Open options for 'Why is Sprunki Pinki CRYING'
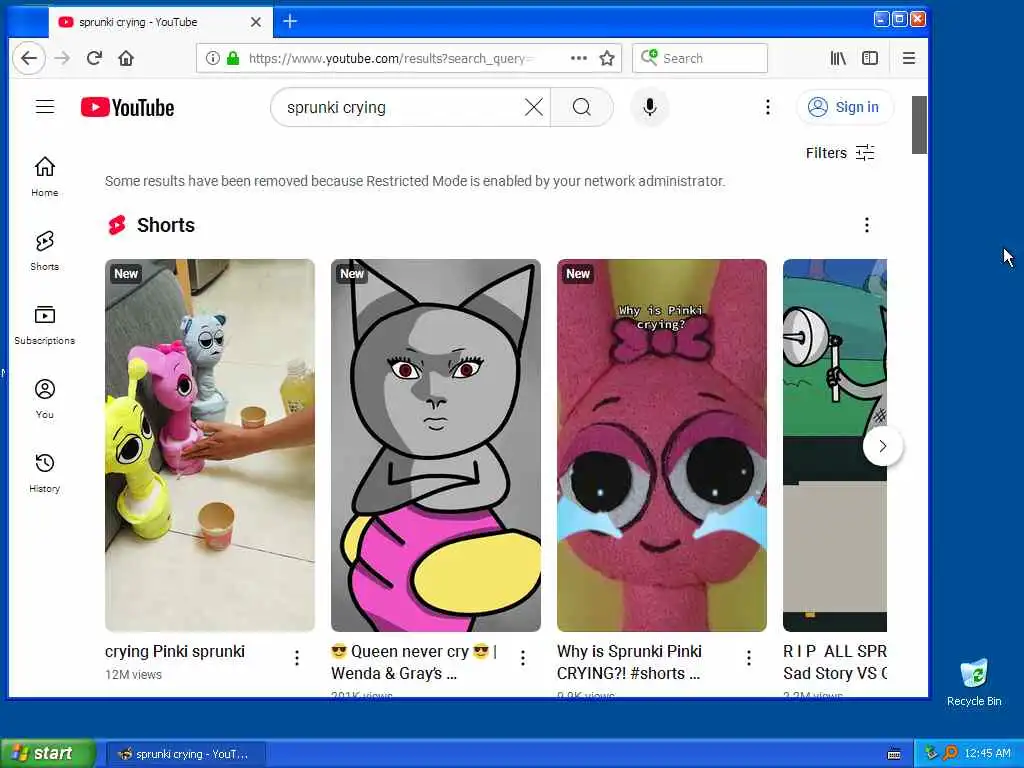Image resolution: width=1024 pixels, height=768 pixels. (749, 658)
